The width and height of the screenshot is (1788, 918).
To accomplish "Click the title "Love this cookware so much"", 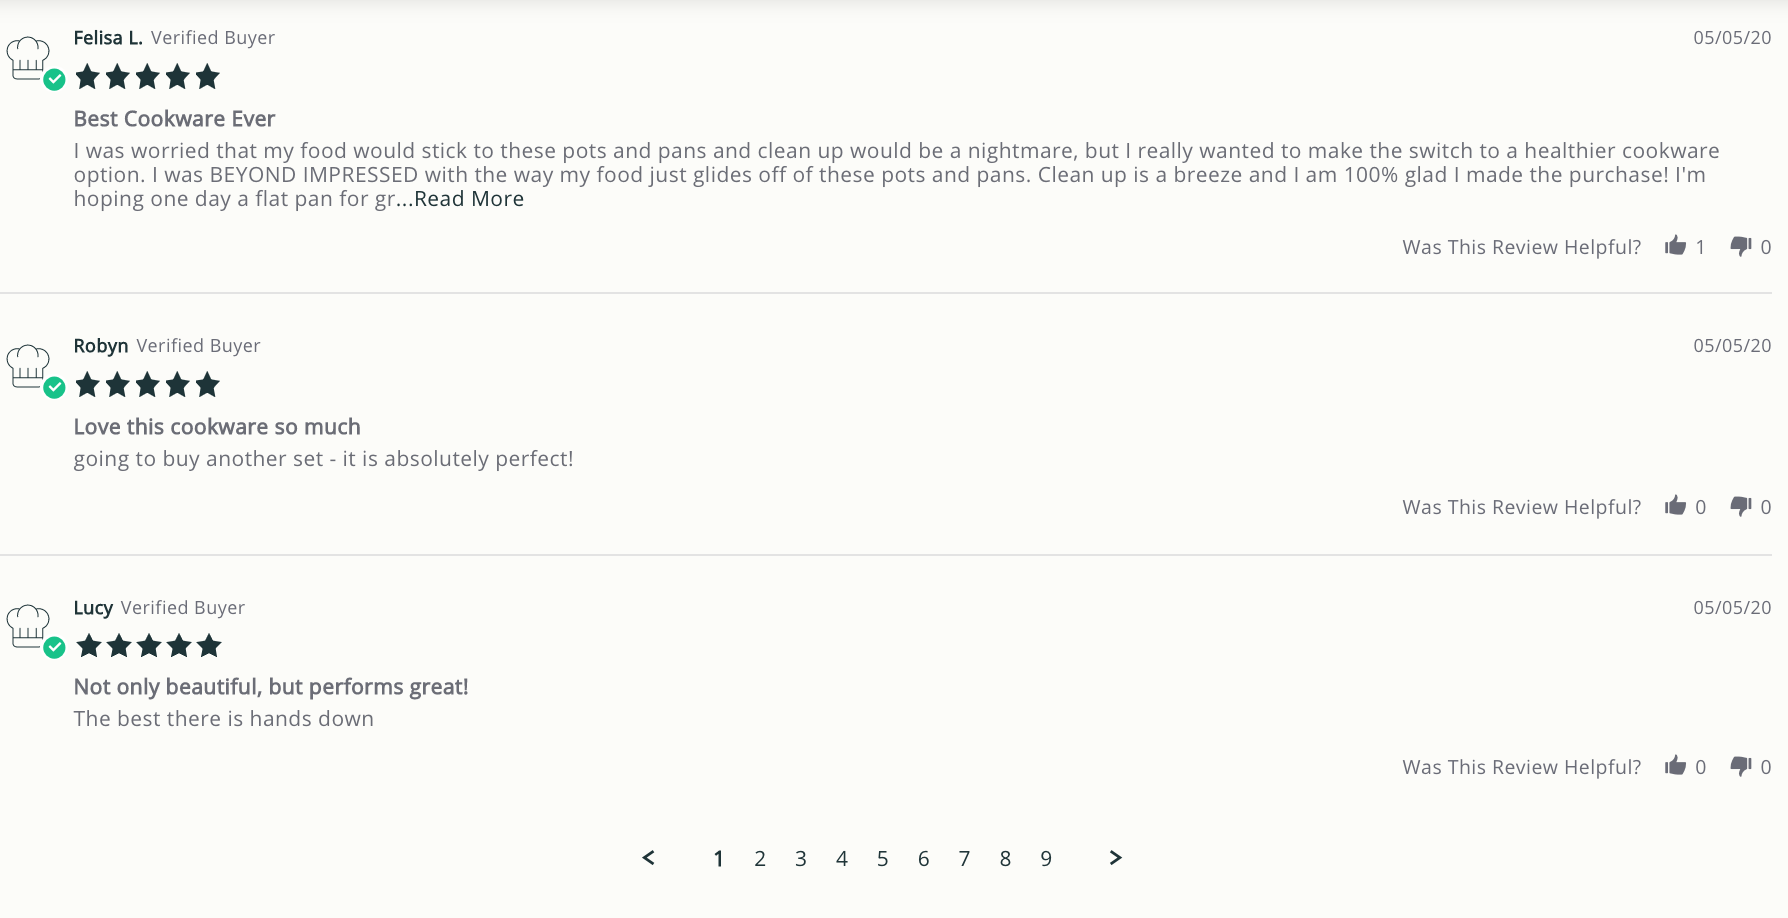I will (x=217, y=427).
